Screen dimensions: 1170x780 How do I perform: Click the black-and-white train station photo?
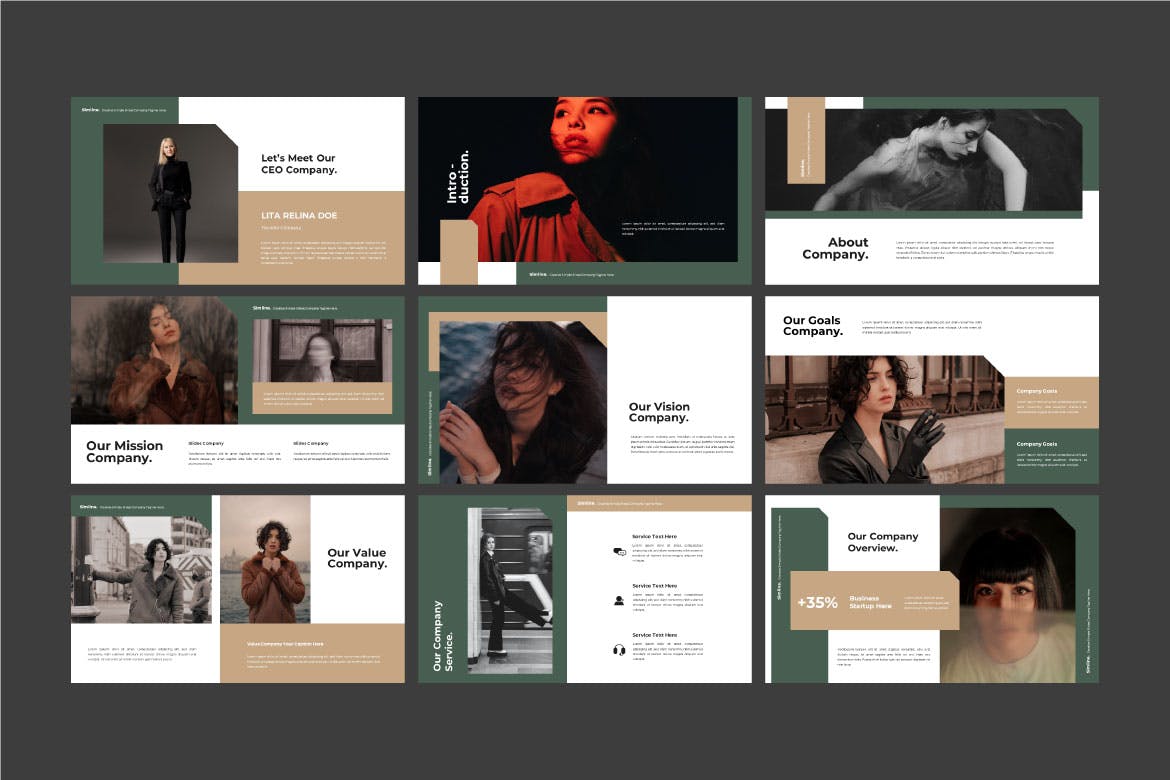click(x=509, y=590)
